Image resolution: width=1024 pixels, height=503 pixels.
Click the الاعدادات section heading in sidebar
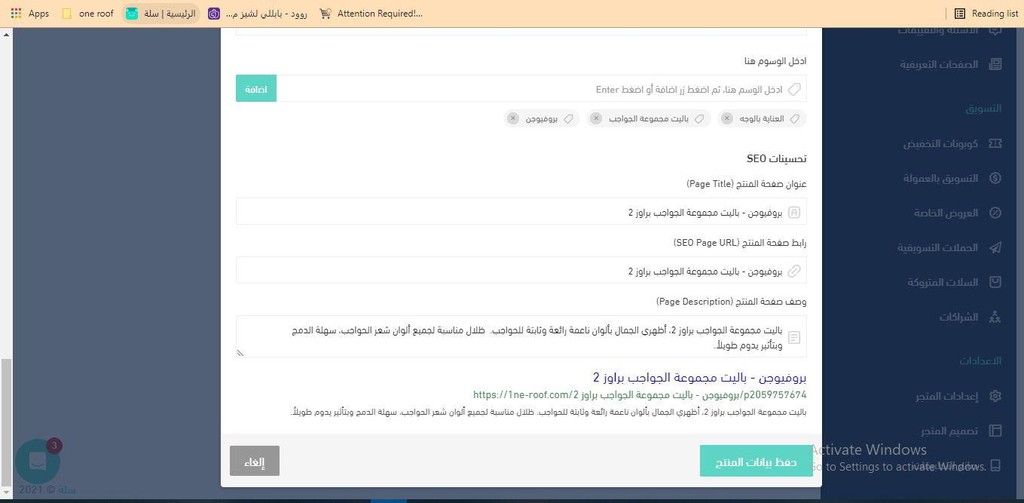(980, 361)
